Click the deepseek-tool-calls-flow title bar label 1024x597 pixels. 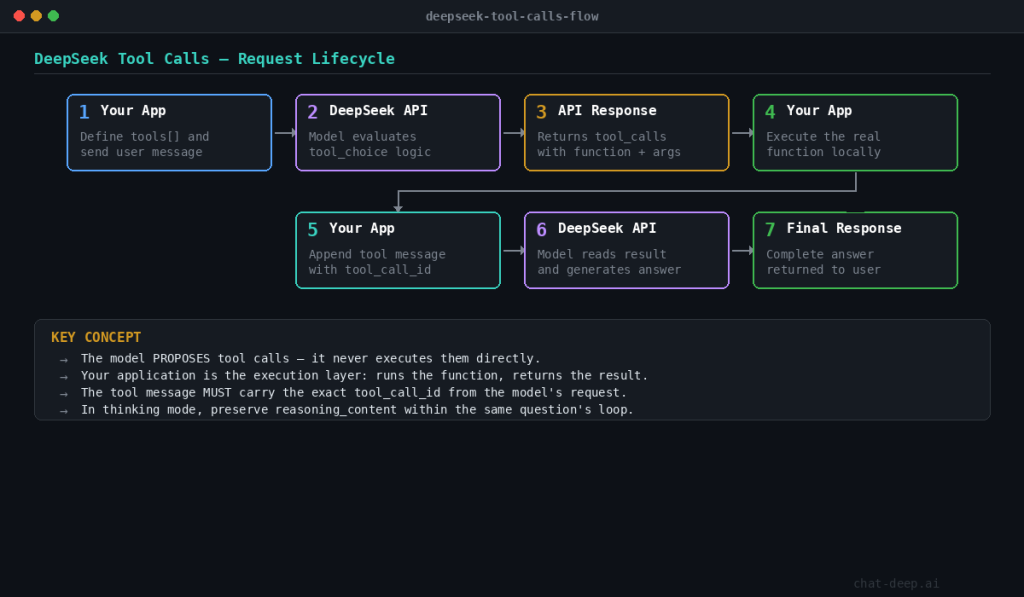pyautogui.click(x=512, y=15)
